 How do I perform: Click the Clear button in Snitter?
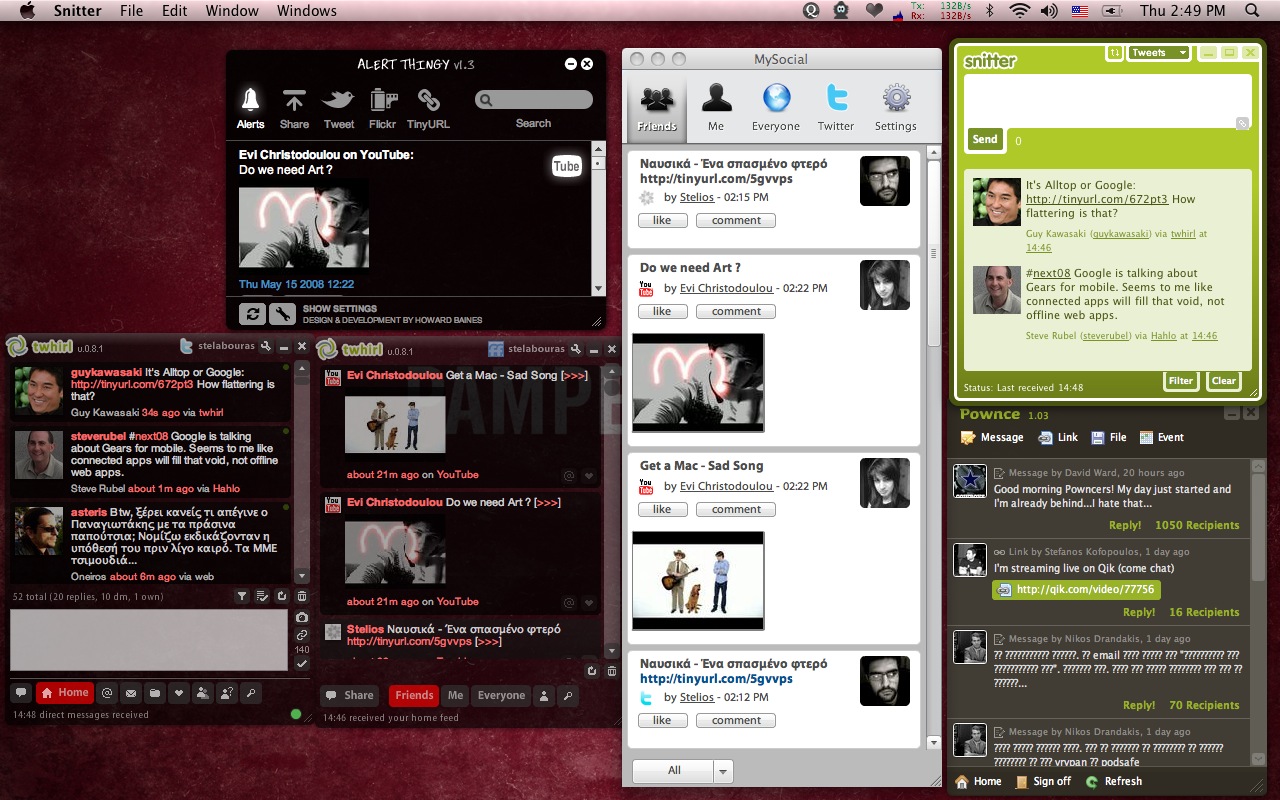pos(1223,380)
